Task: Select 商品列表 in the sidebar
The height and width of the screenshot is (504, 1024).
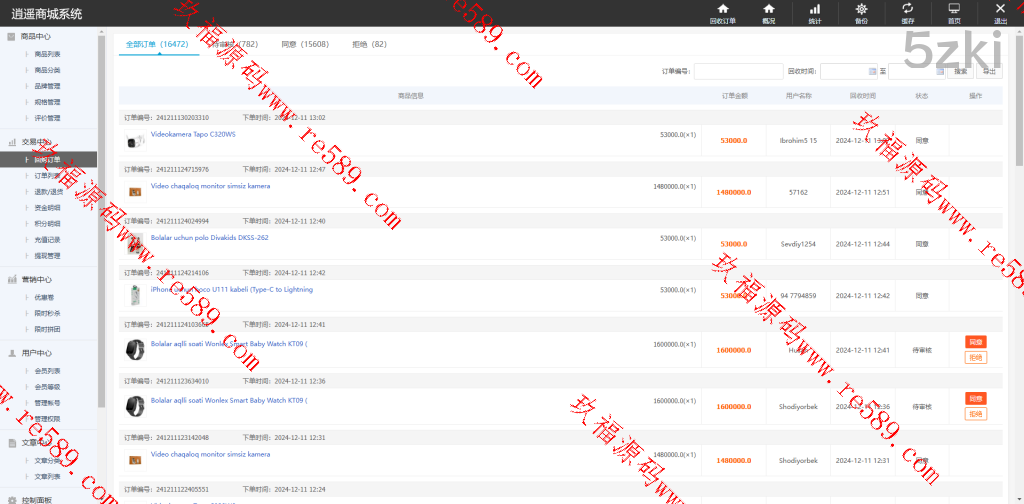Action: click(x=47, y=54)
